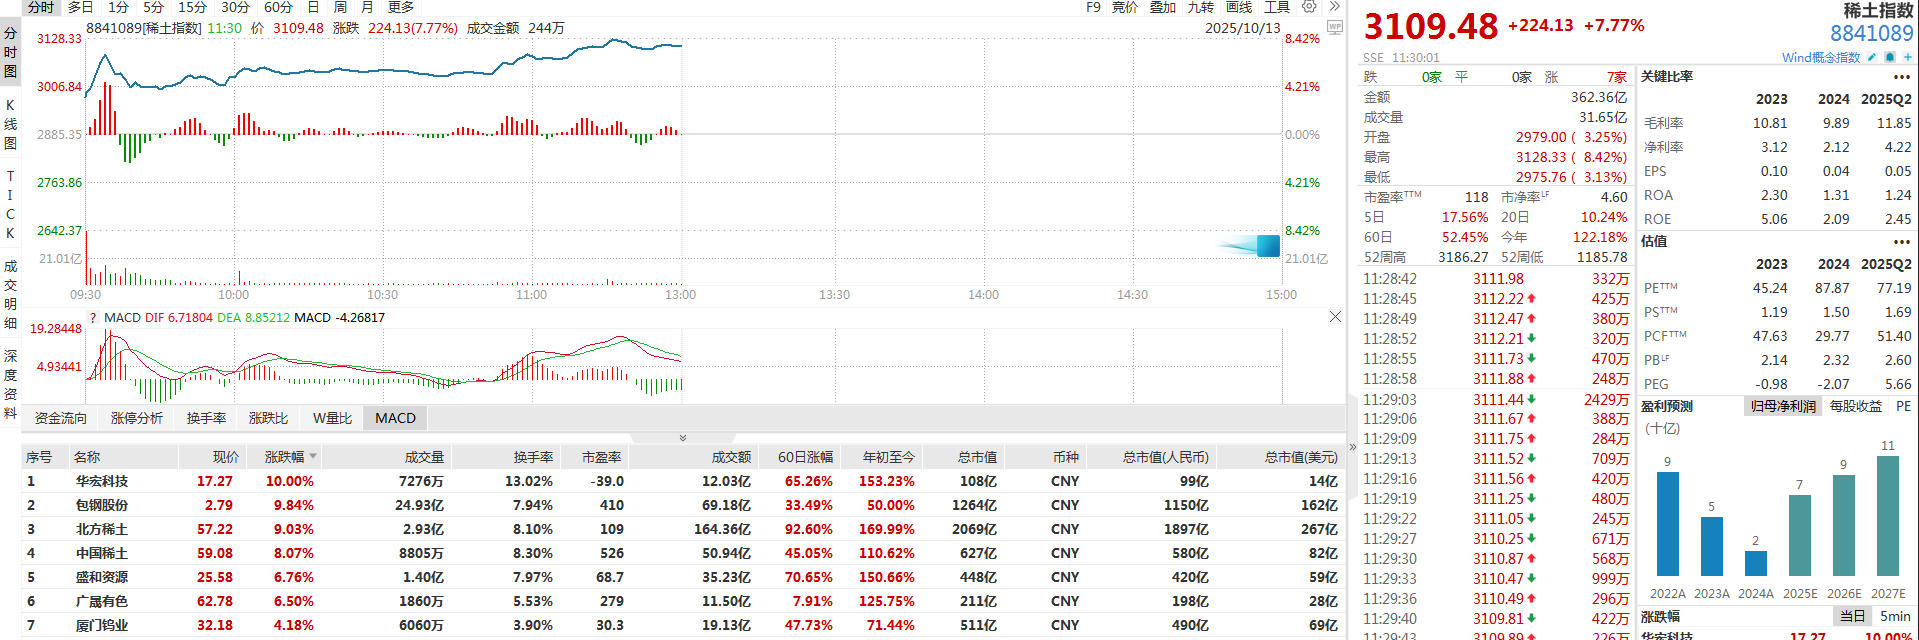Sort by 涨跌幅 column dropdown arrow

[313, 457]
